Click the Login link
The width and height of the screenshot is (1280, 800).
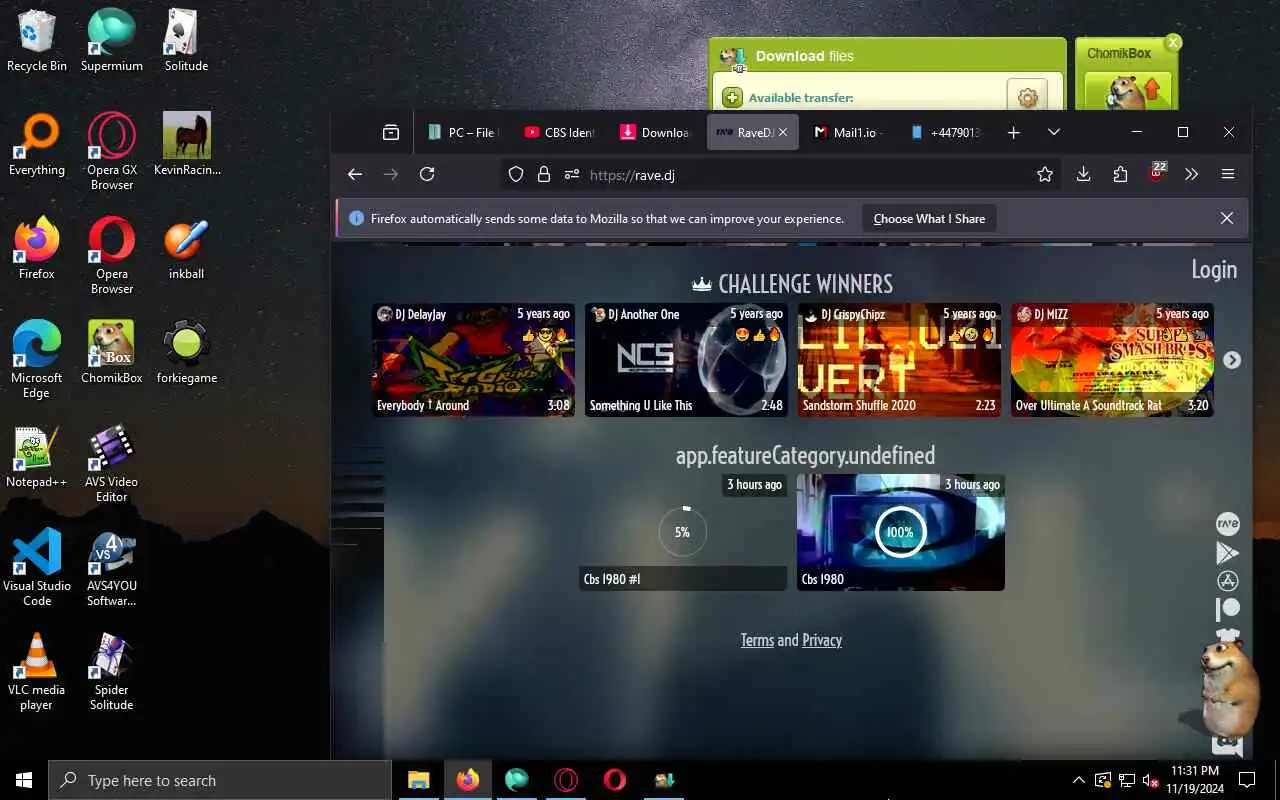[1214, 269]
